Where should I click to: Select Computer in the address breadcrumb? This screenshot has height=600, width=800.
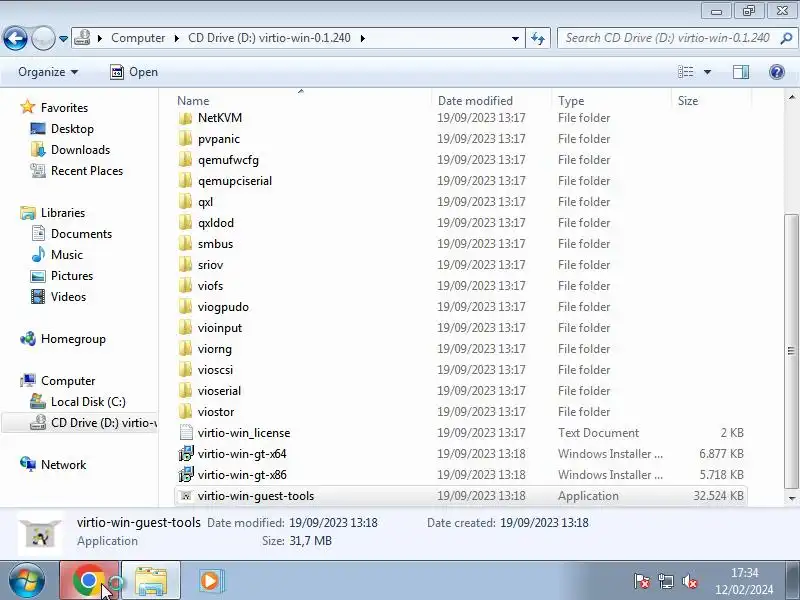pos(138,38)
